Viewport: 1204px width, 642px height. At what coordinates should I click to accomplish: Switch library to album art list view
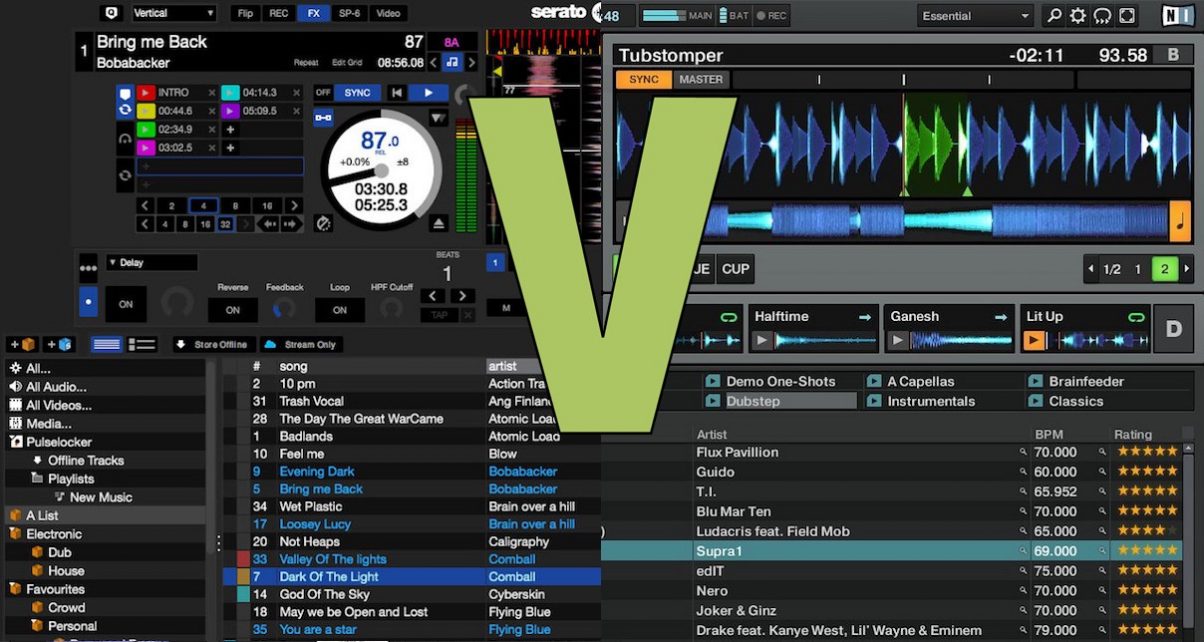click(141, 344)
